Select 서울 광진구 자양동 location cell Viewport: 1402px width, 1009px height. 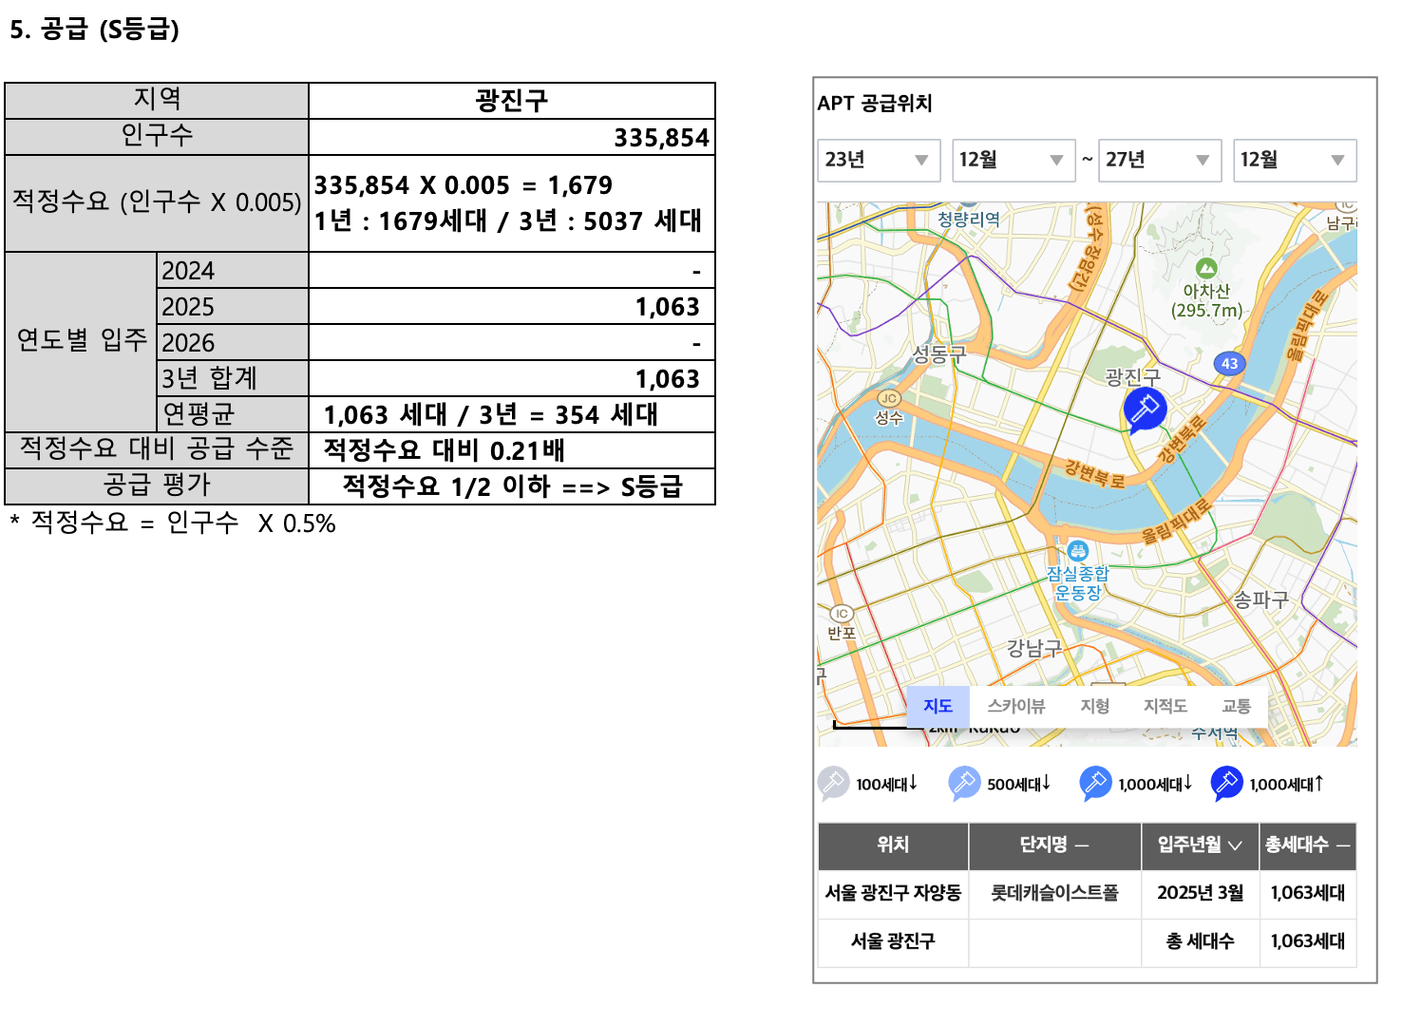[x=893, y=893]
